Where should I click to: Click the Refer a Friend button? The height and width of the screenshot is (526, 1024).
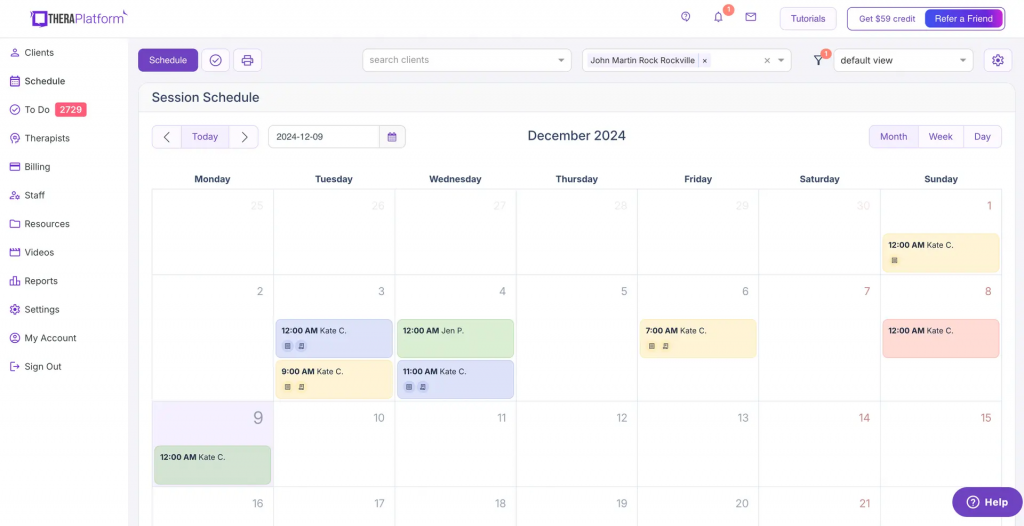(x=963, y=18)
